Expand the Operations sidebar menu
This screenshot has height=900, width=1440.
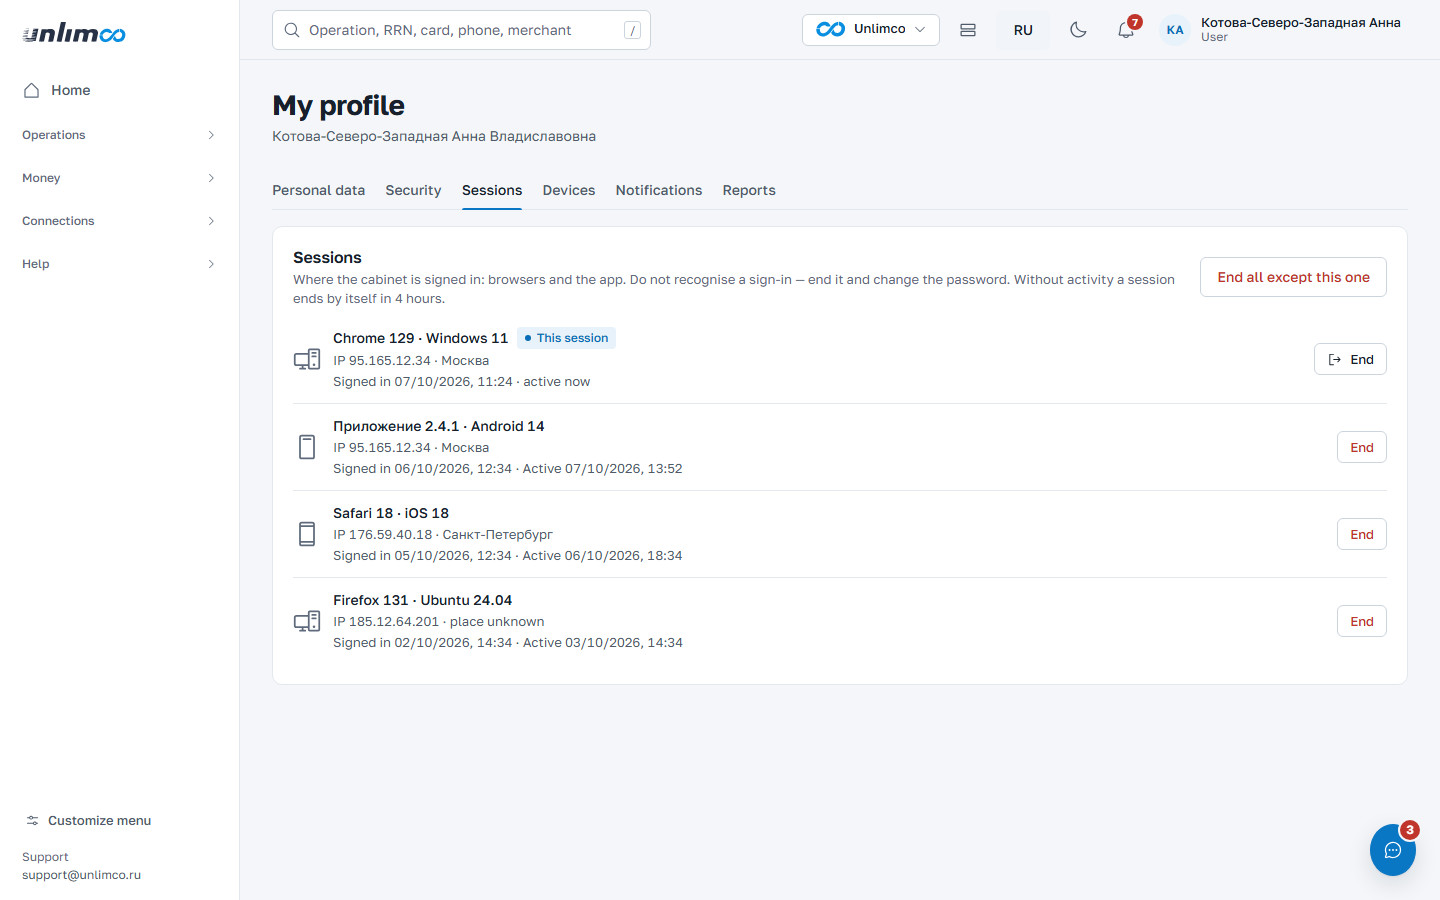click(x=119, y=135)
